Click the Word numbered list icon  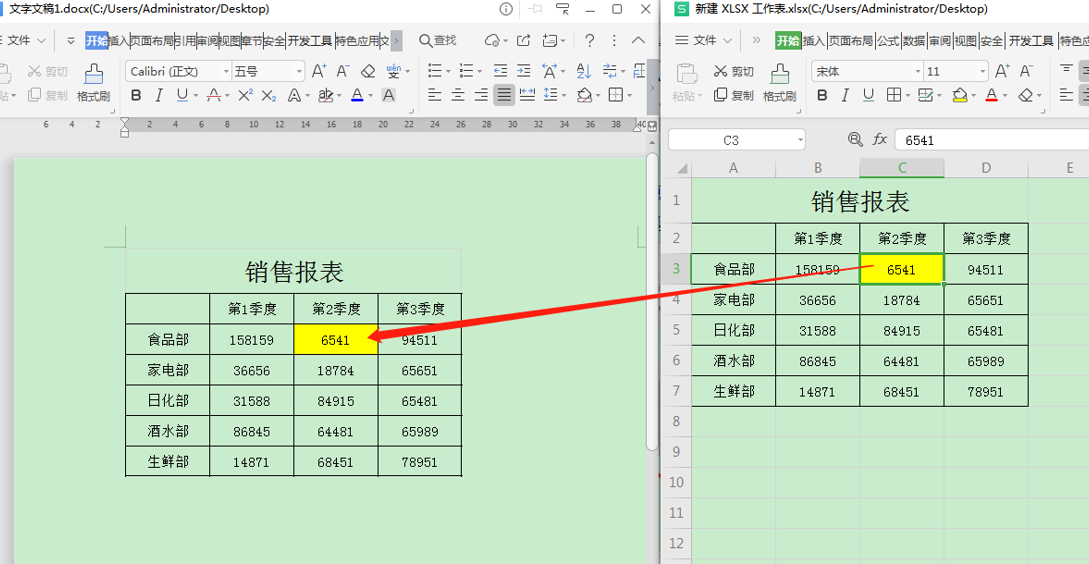pos(466,71)
